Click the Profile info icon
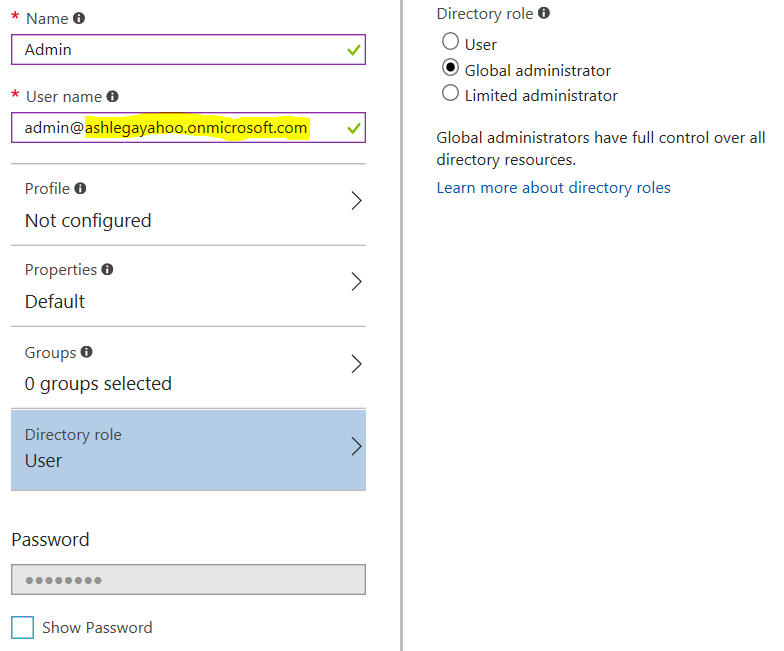 [x=80, y=188]
